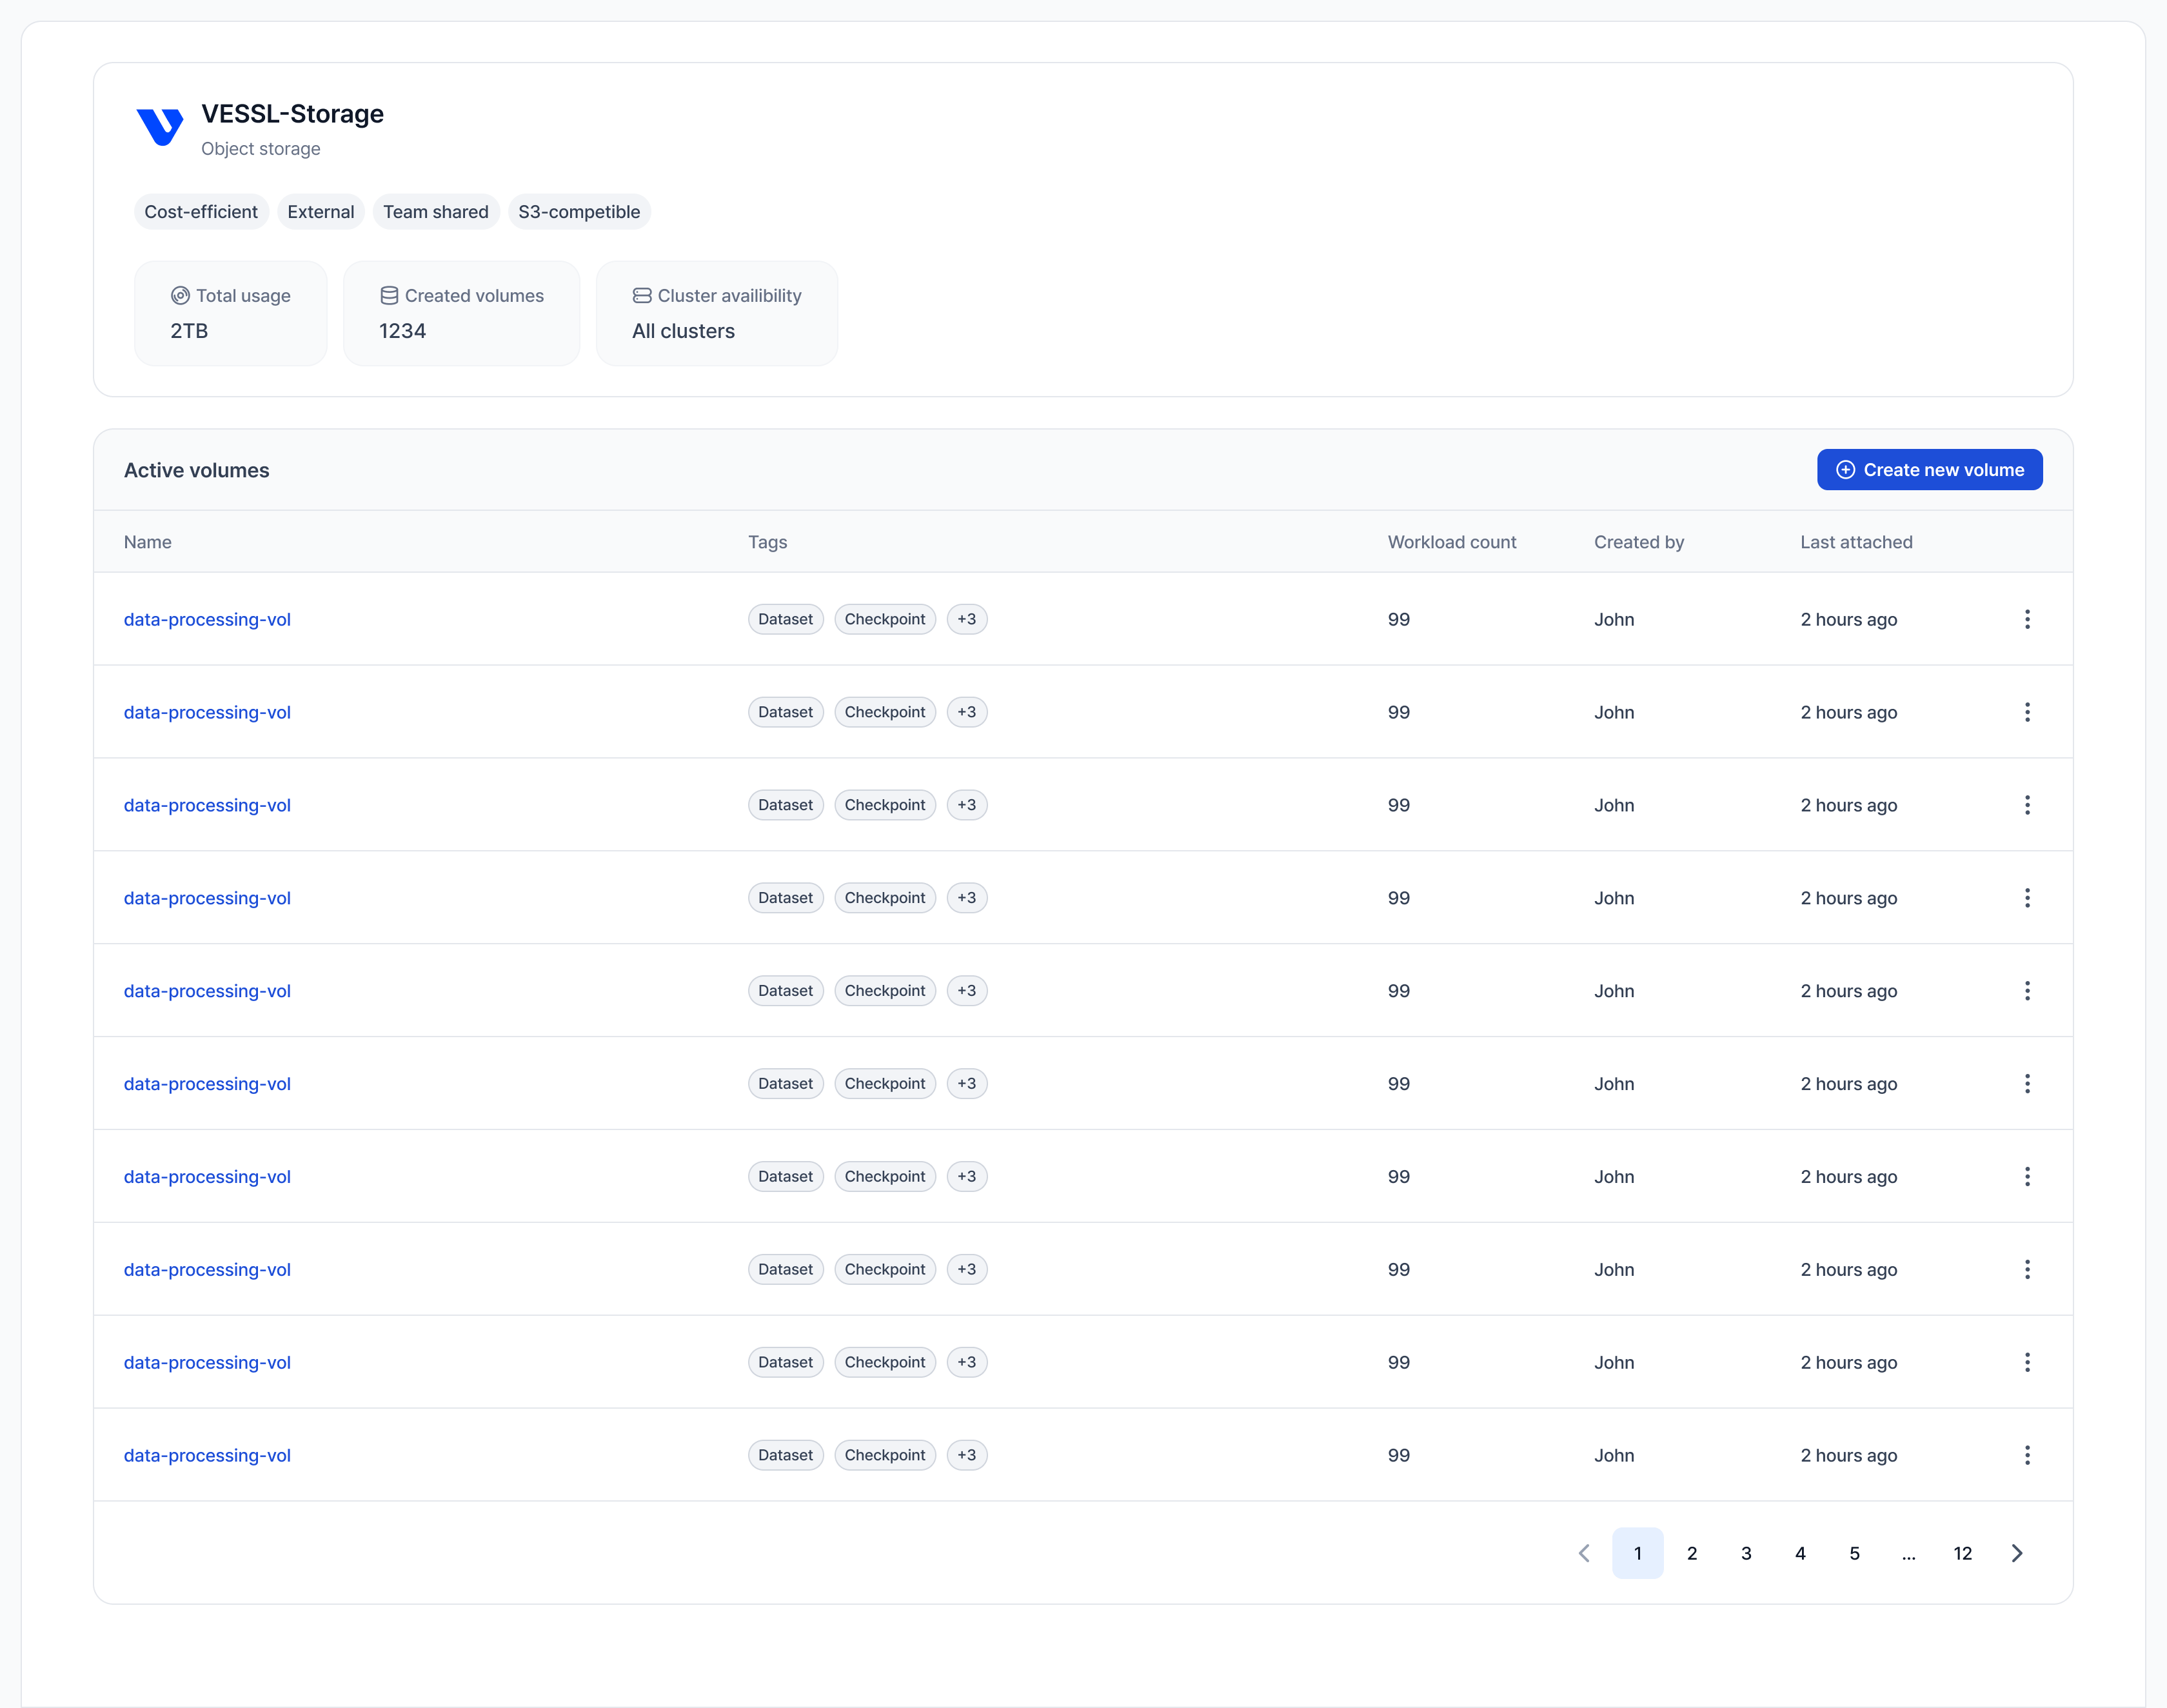Click John in the second volume row
2167x1708 pixels.
[1614, 712]
